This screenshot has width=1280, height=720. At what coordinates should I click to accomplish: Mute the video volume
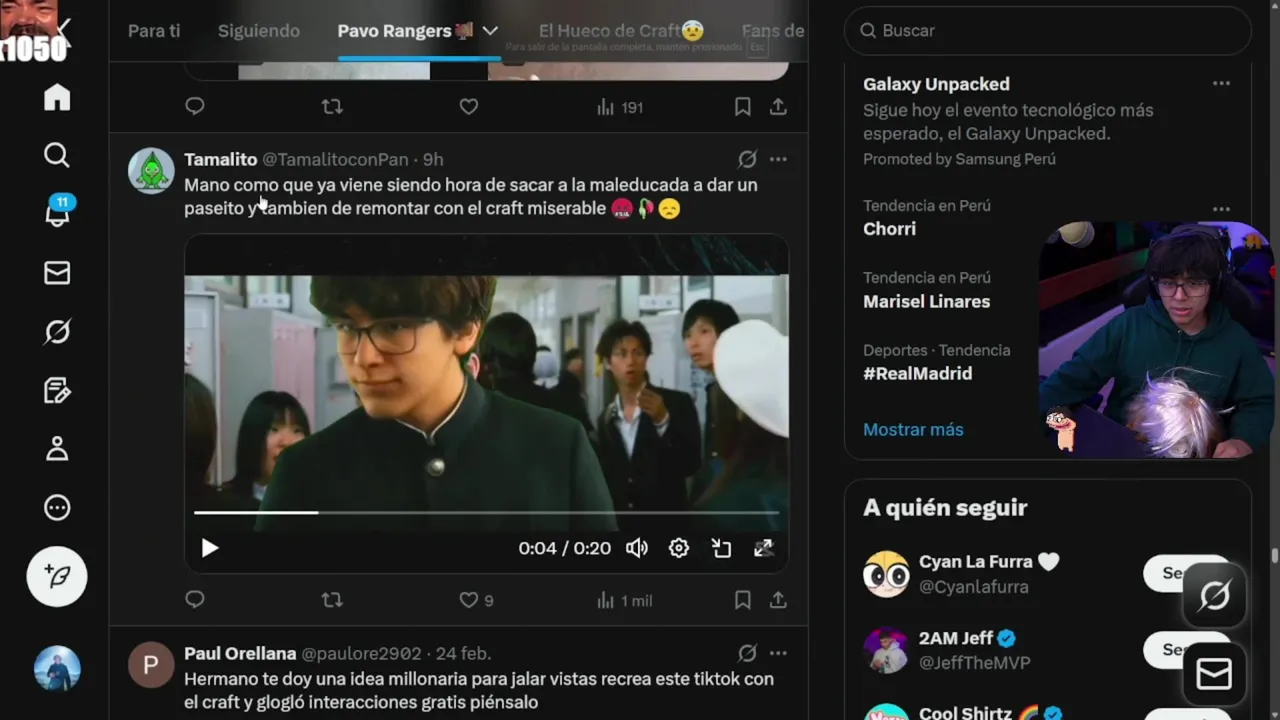click(x=637, y=548)
